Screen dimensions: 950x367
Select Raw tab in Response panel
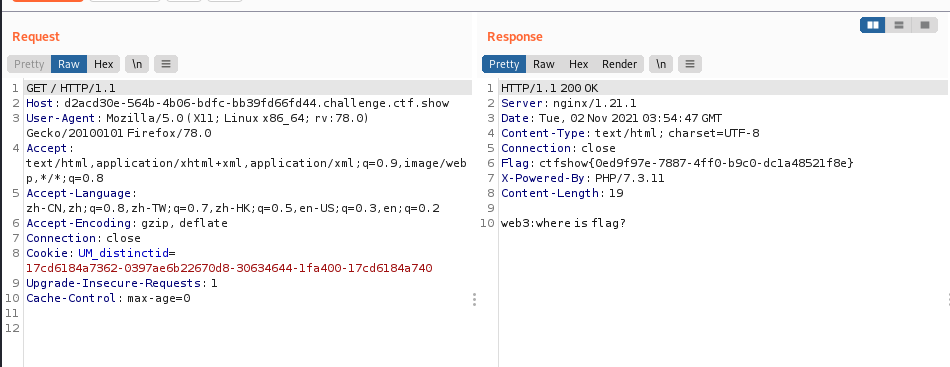[543, 64]
